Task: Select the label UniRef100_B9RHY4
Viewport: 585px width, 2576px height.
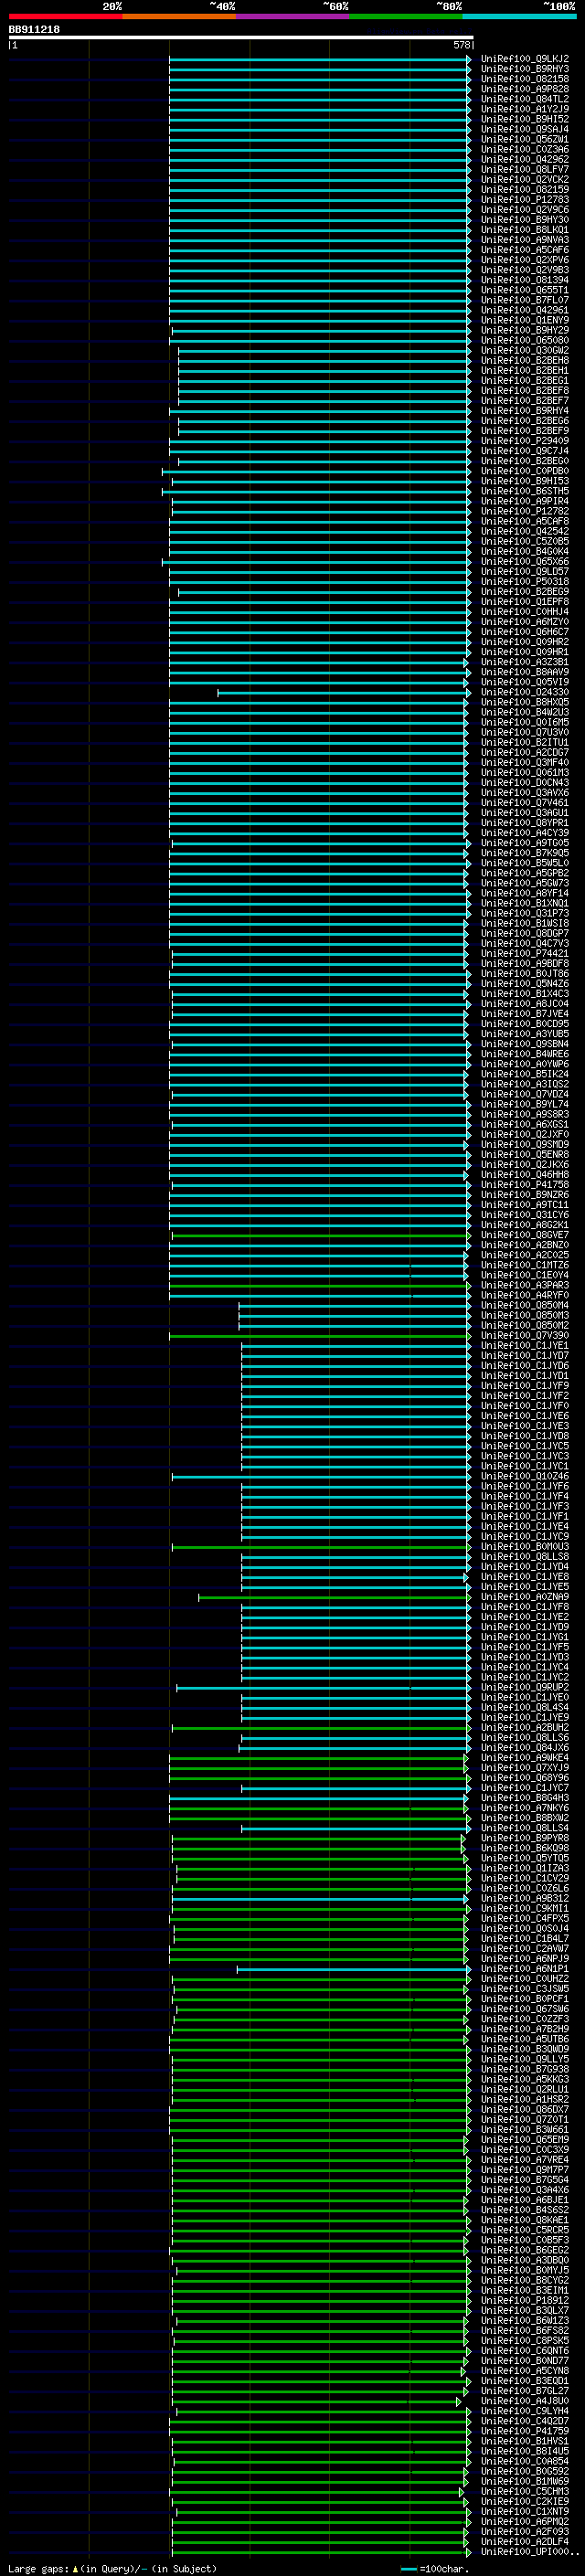Action: (525, 411)
